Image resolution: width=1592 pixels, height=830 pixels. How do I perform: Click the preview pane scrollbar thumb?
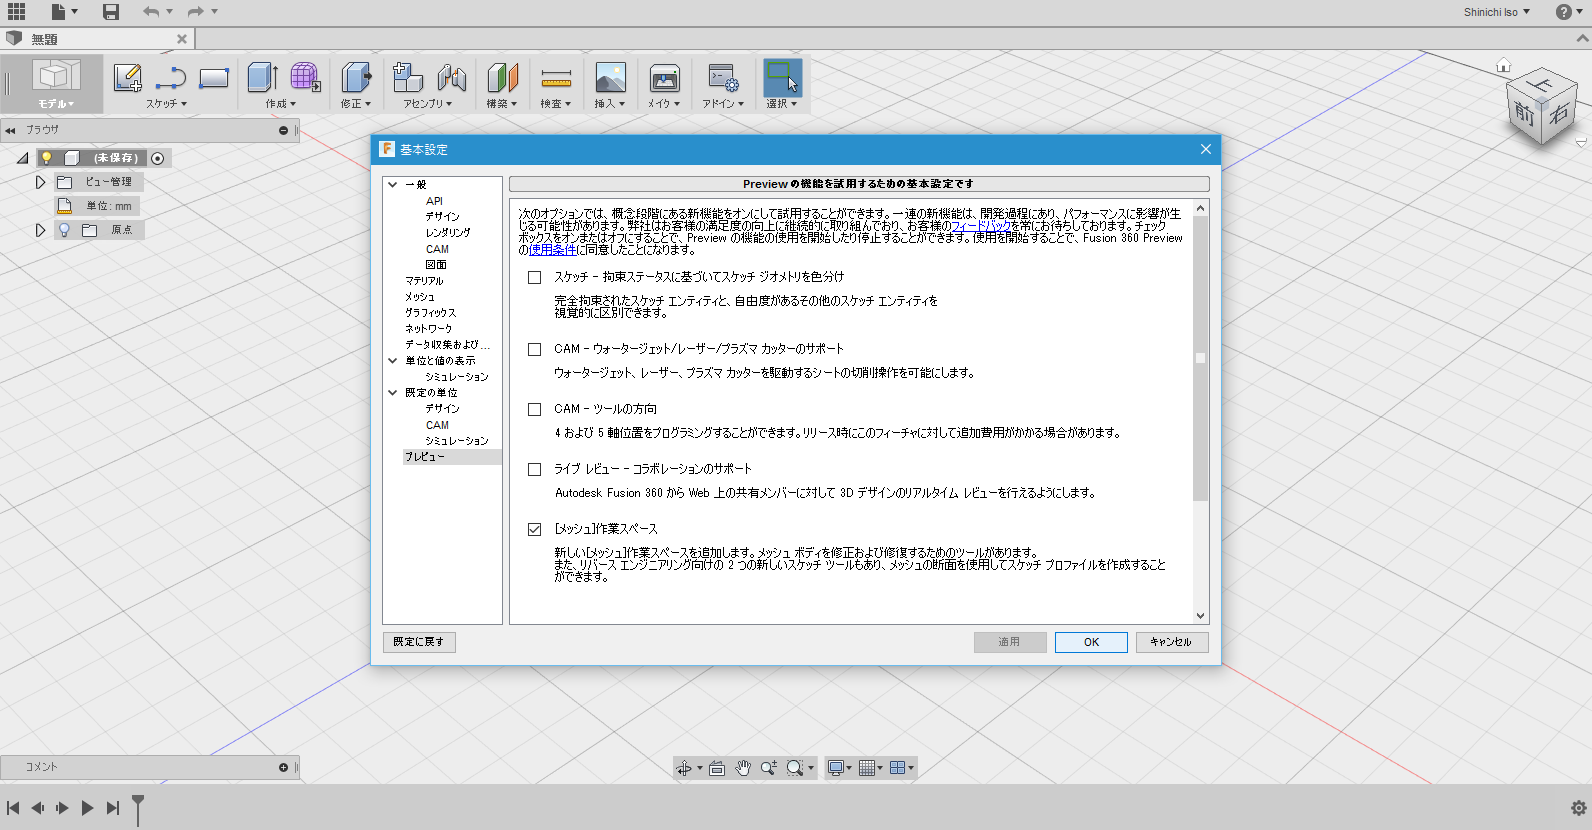1200,358
